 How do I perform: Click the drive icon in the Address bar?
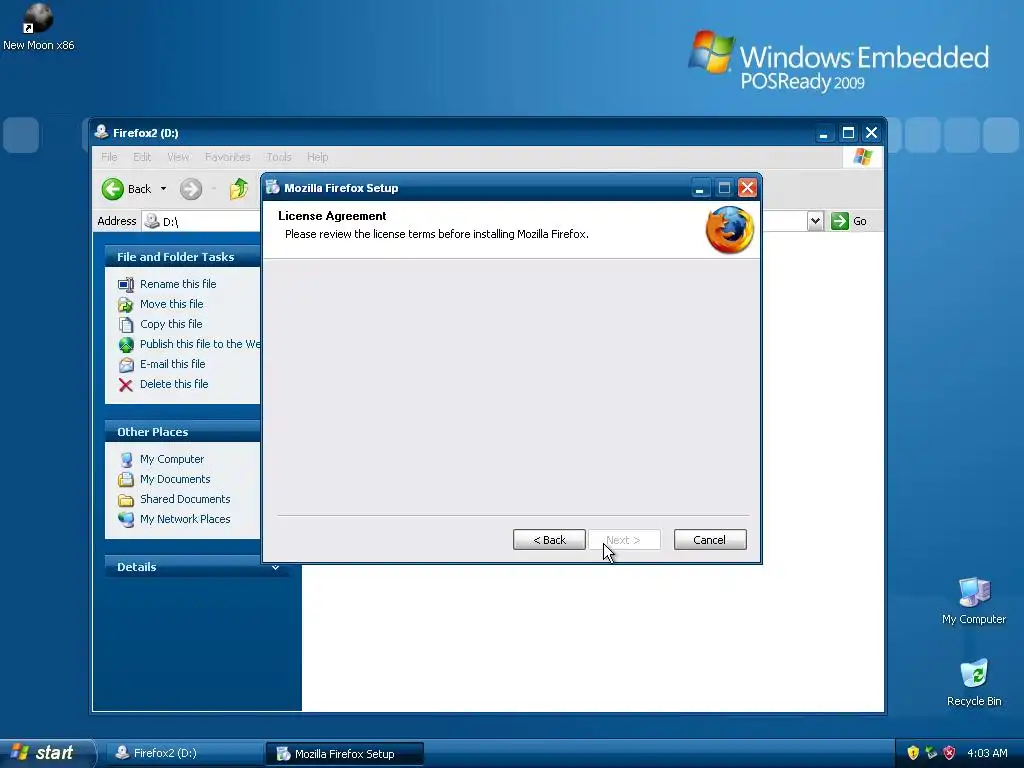[152, 221]
